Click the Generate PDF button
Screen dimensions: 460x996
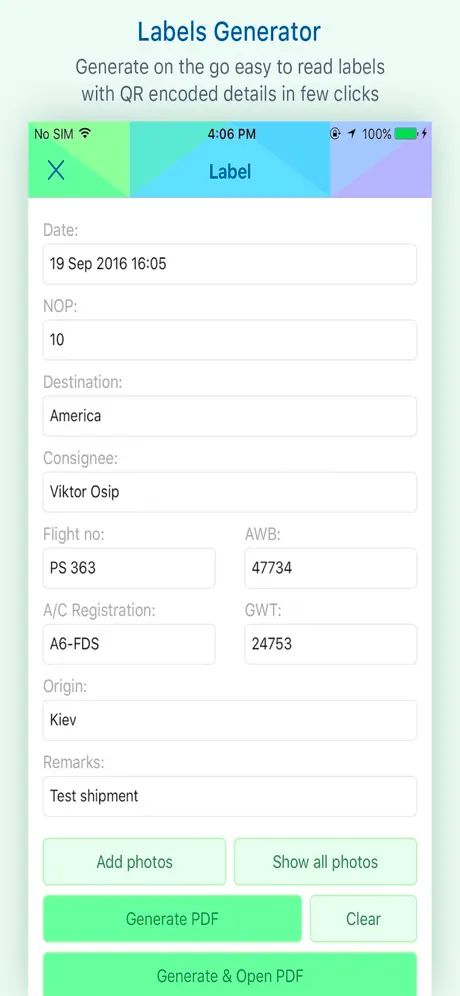coord(172,919)
